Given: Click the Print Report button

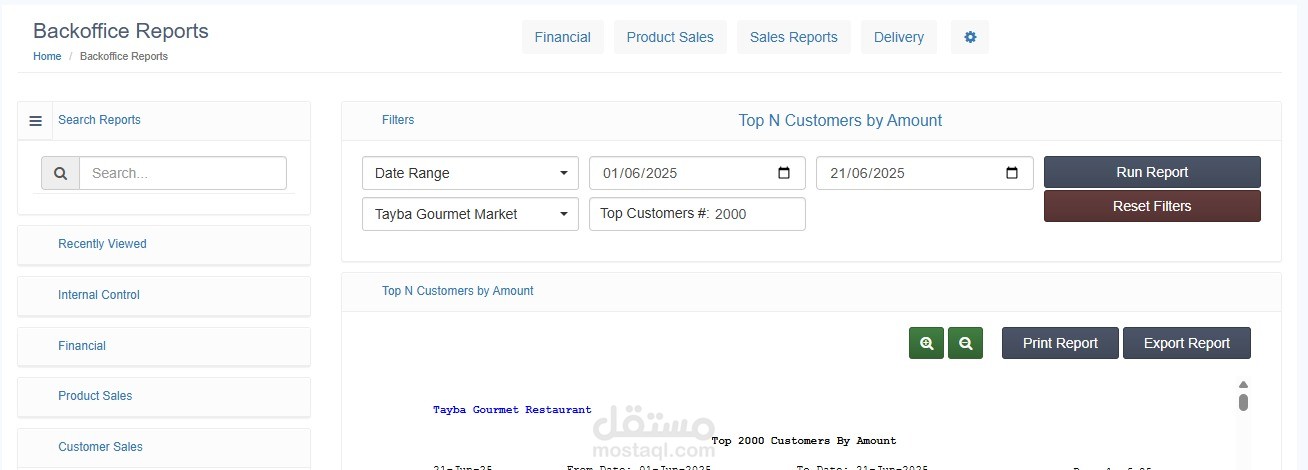Looking at the screenshot, I should [x=1060, y=343].
